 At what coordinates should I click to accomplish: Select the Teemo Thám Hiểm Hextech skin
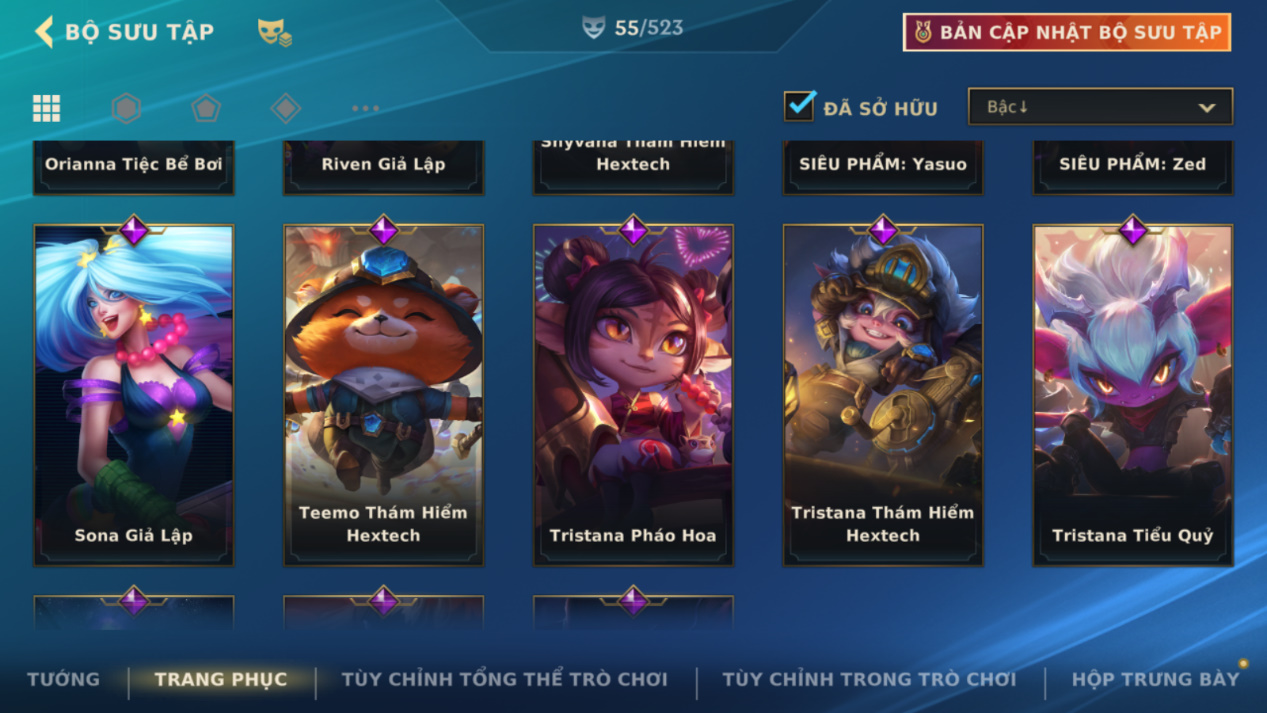coord(384,395)
